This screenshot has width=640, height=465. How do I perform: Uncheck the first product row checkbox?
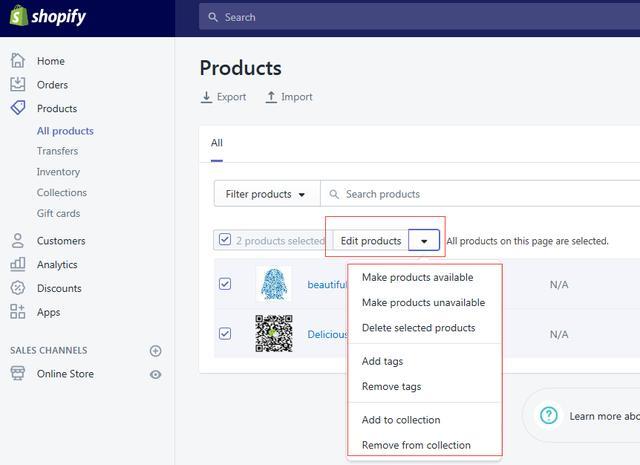click(x=225, y=284)
